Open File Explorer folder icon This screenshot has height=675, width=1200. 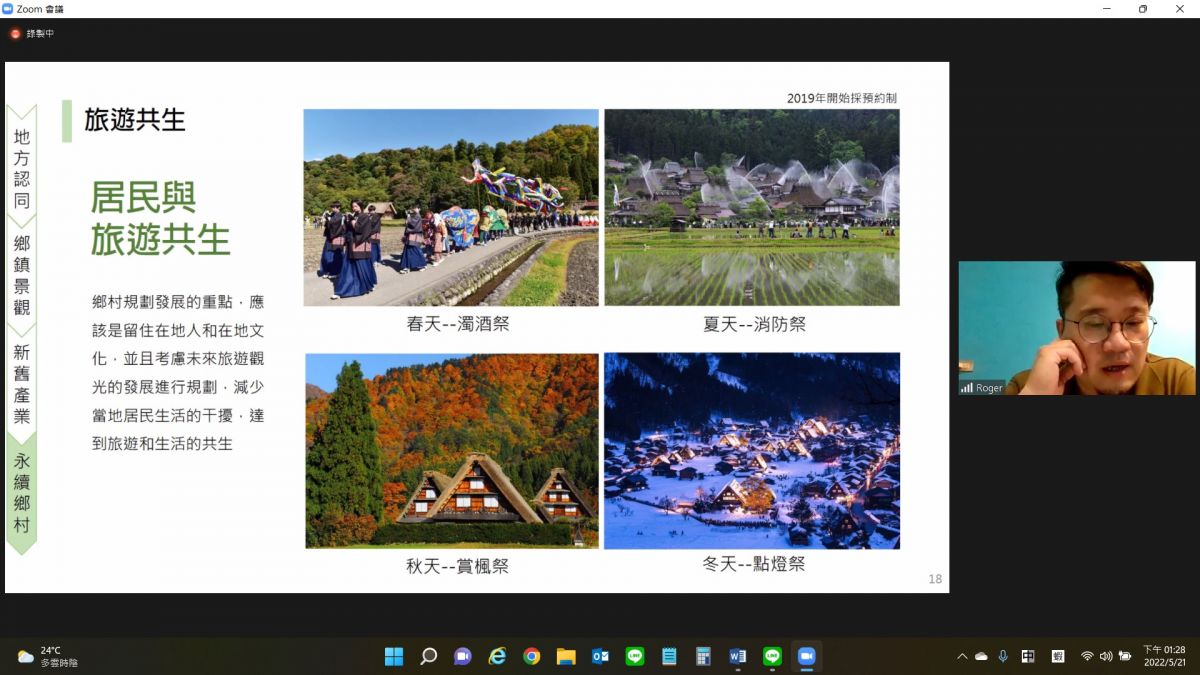pyautogui.click(x=566, y=656)
